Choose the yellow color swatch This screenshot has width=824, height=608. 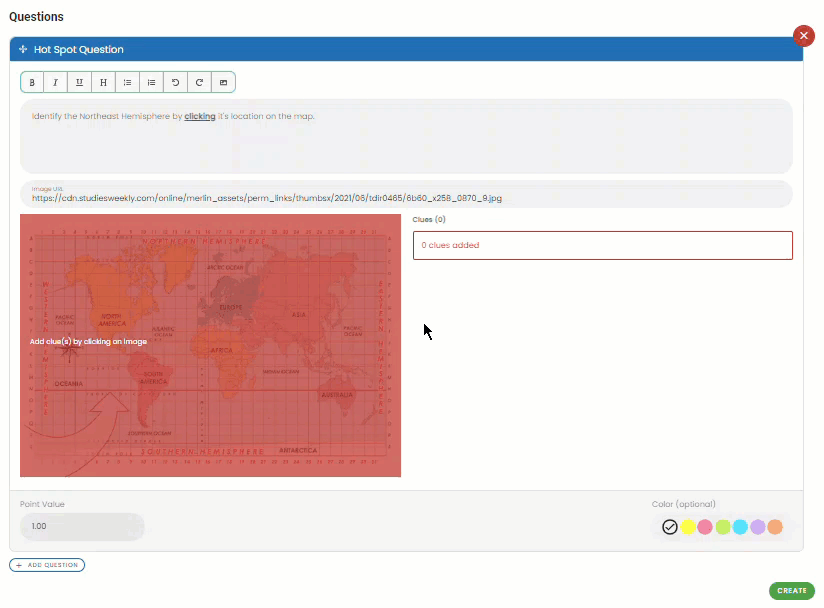tap(688, 527)
